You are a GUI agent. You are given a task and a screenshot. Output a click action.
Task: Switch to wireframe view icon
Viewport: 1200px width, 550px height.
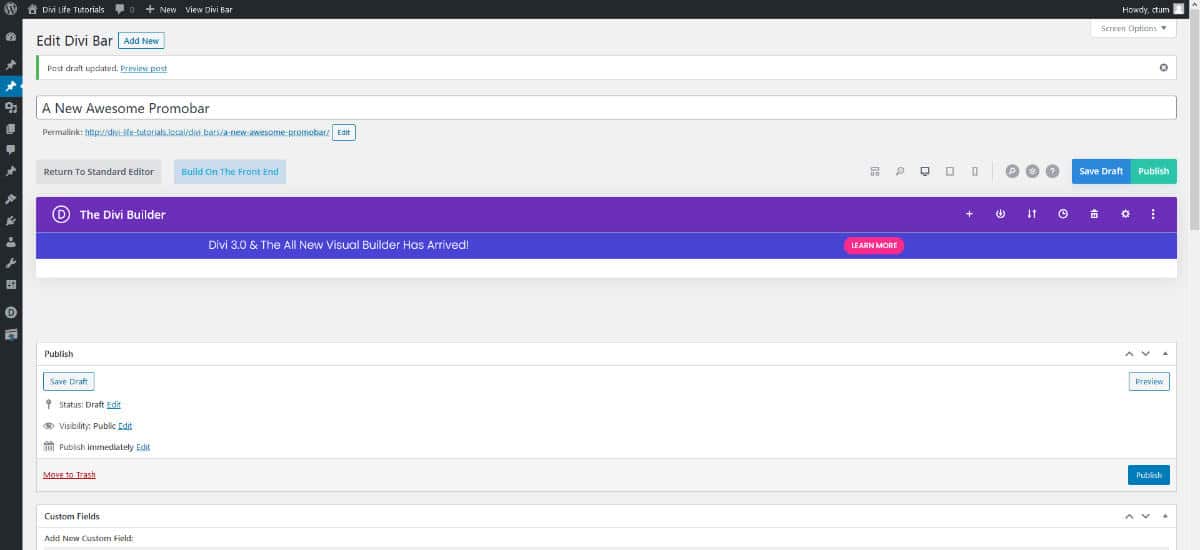point(875,172)
